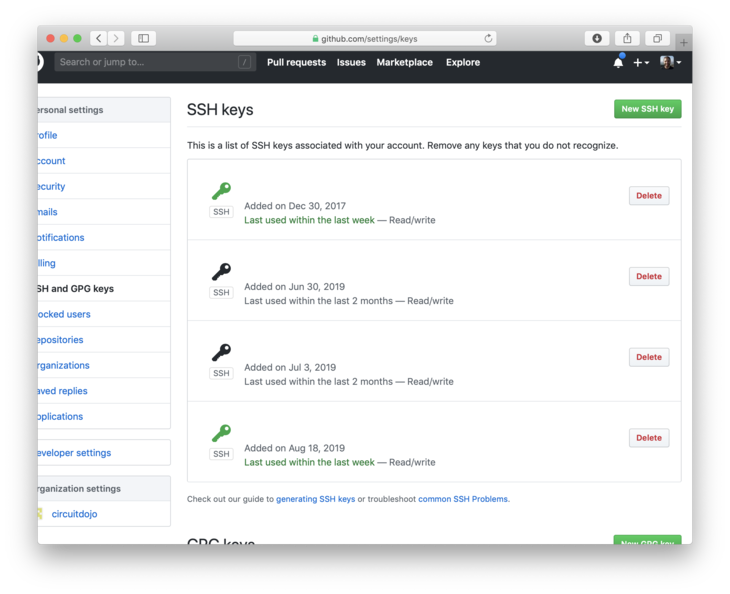Click the Safari share icon

point(627,38)
